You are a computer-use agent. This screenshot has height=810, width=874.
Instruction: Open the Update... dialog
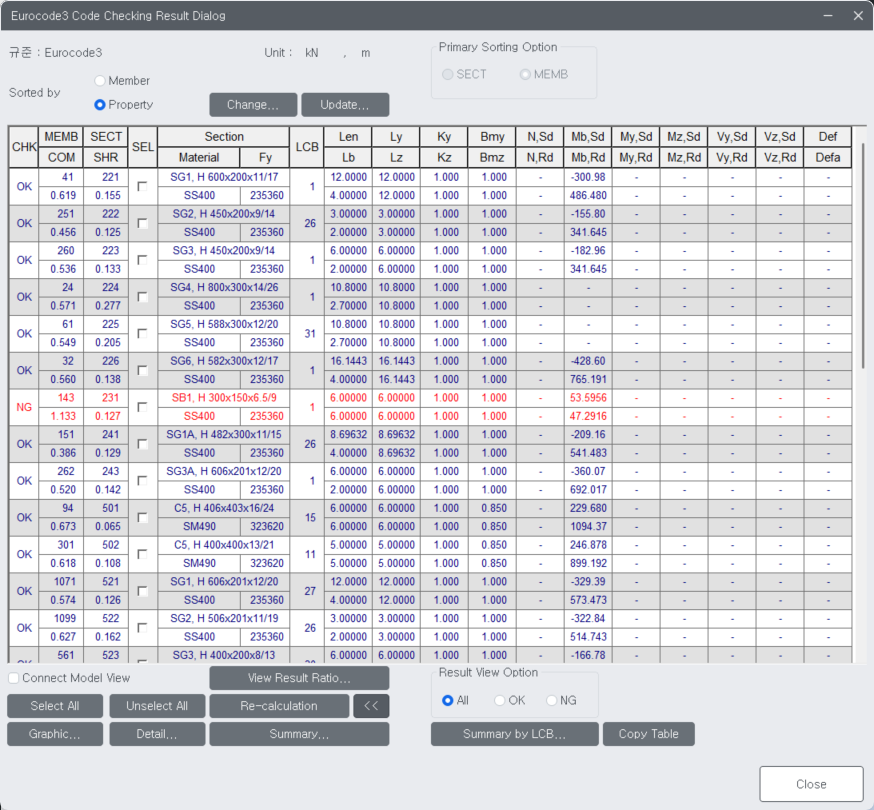[345, 104]
